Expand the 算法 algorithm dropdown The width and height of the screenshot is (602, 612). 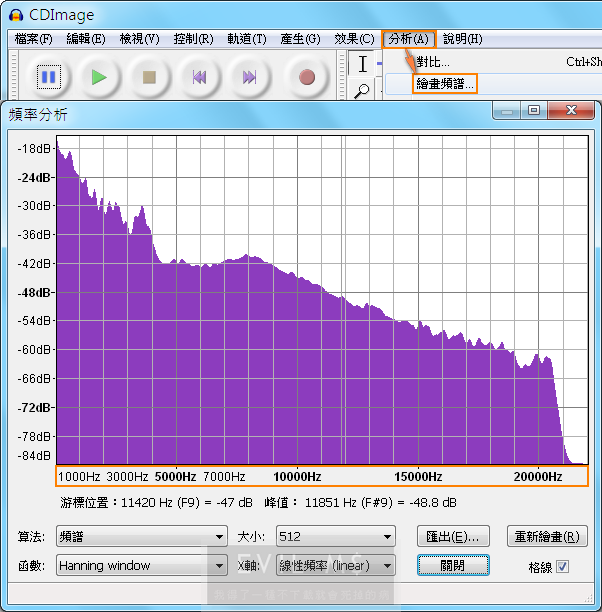pyautogui.click(x=142, y=537)
